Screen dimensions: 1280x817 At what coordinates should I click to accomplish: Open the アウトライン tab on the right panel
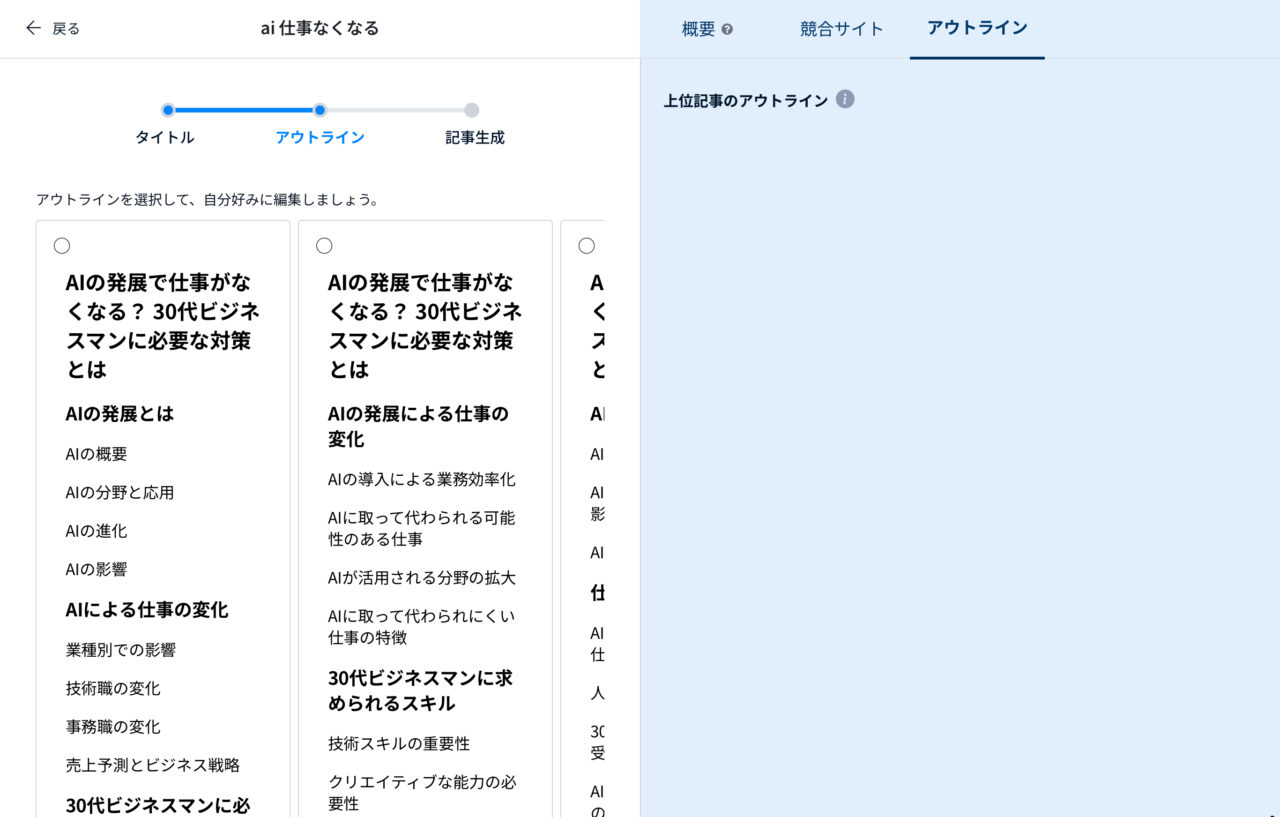click(977, 28)
